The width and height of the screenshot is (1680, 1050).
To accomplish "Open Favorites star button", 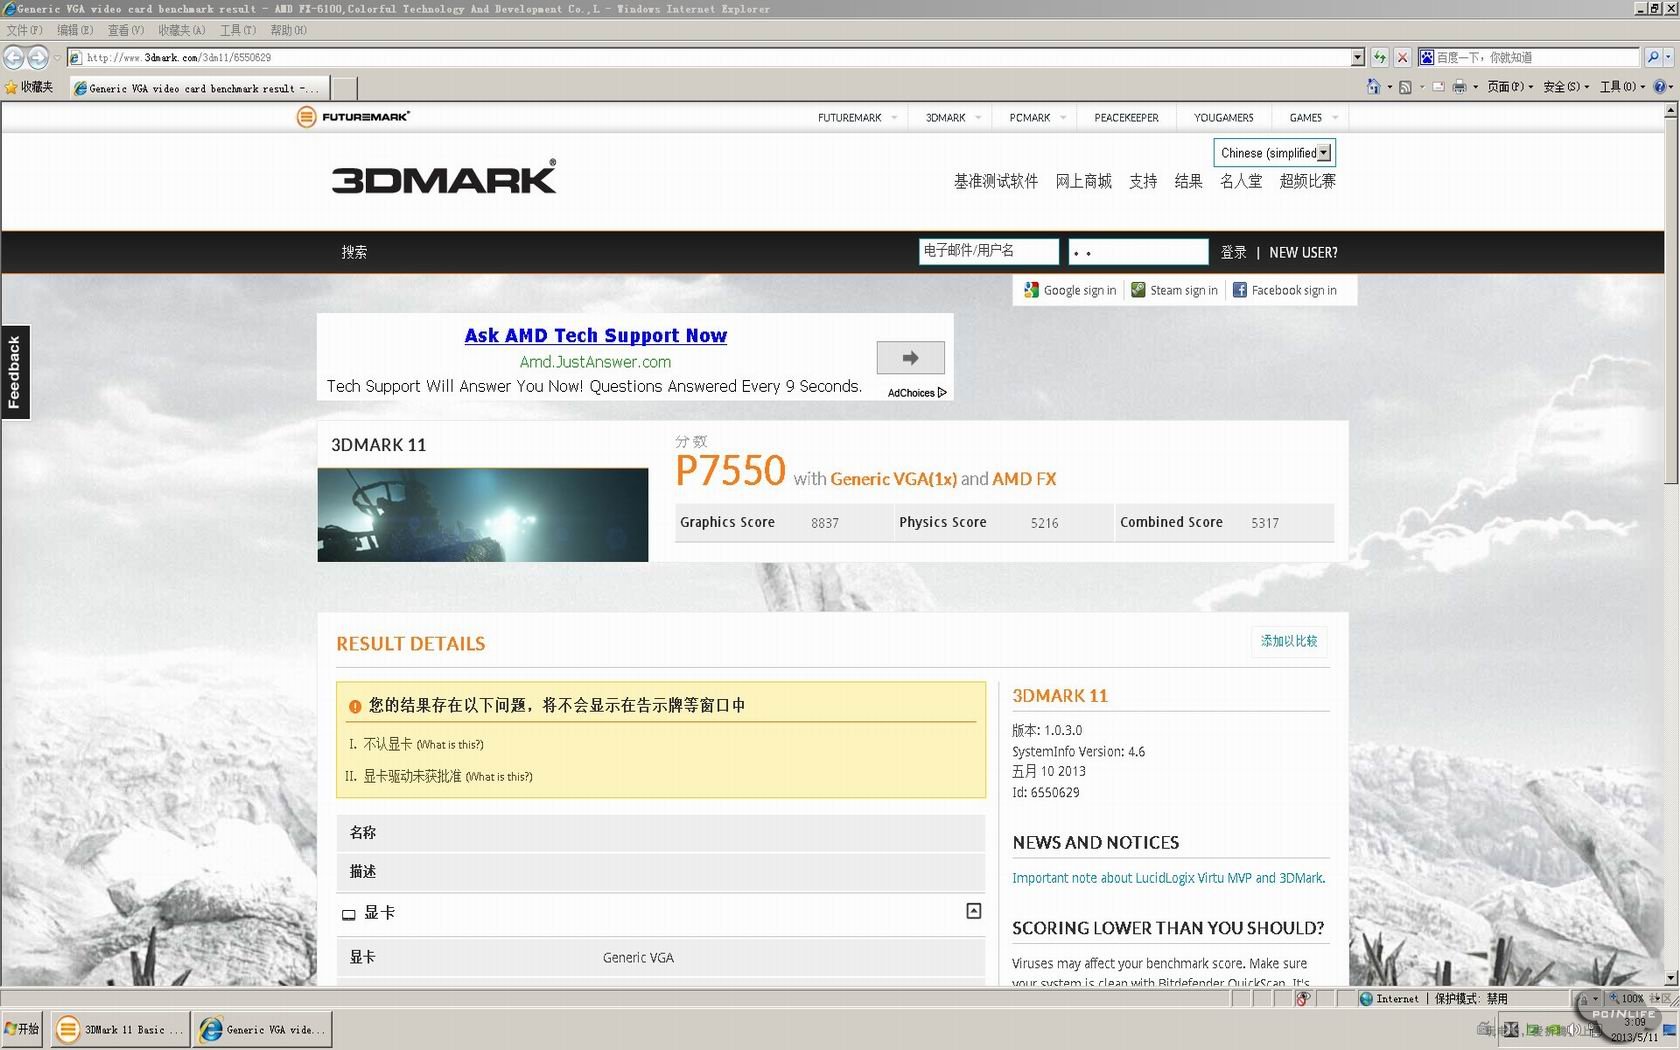I will tap(29, 87).
